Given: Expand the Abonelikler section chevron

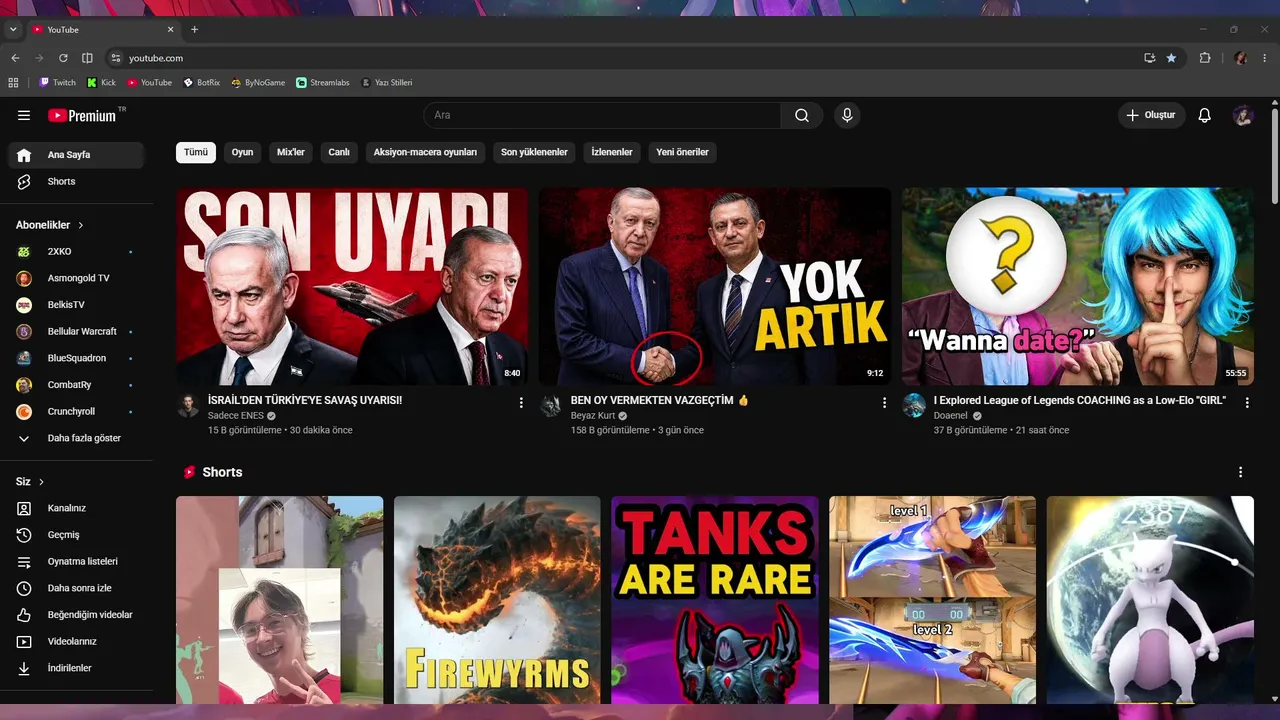Looking at the screenshot, I should tap(81, 225).
